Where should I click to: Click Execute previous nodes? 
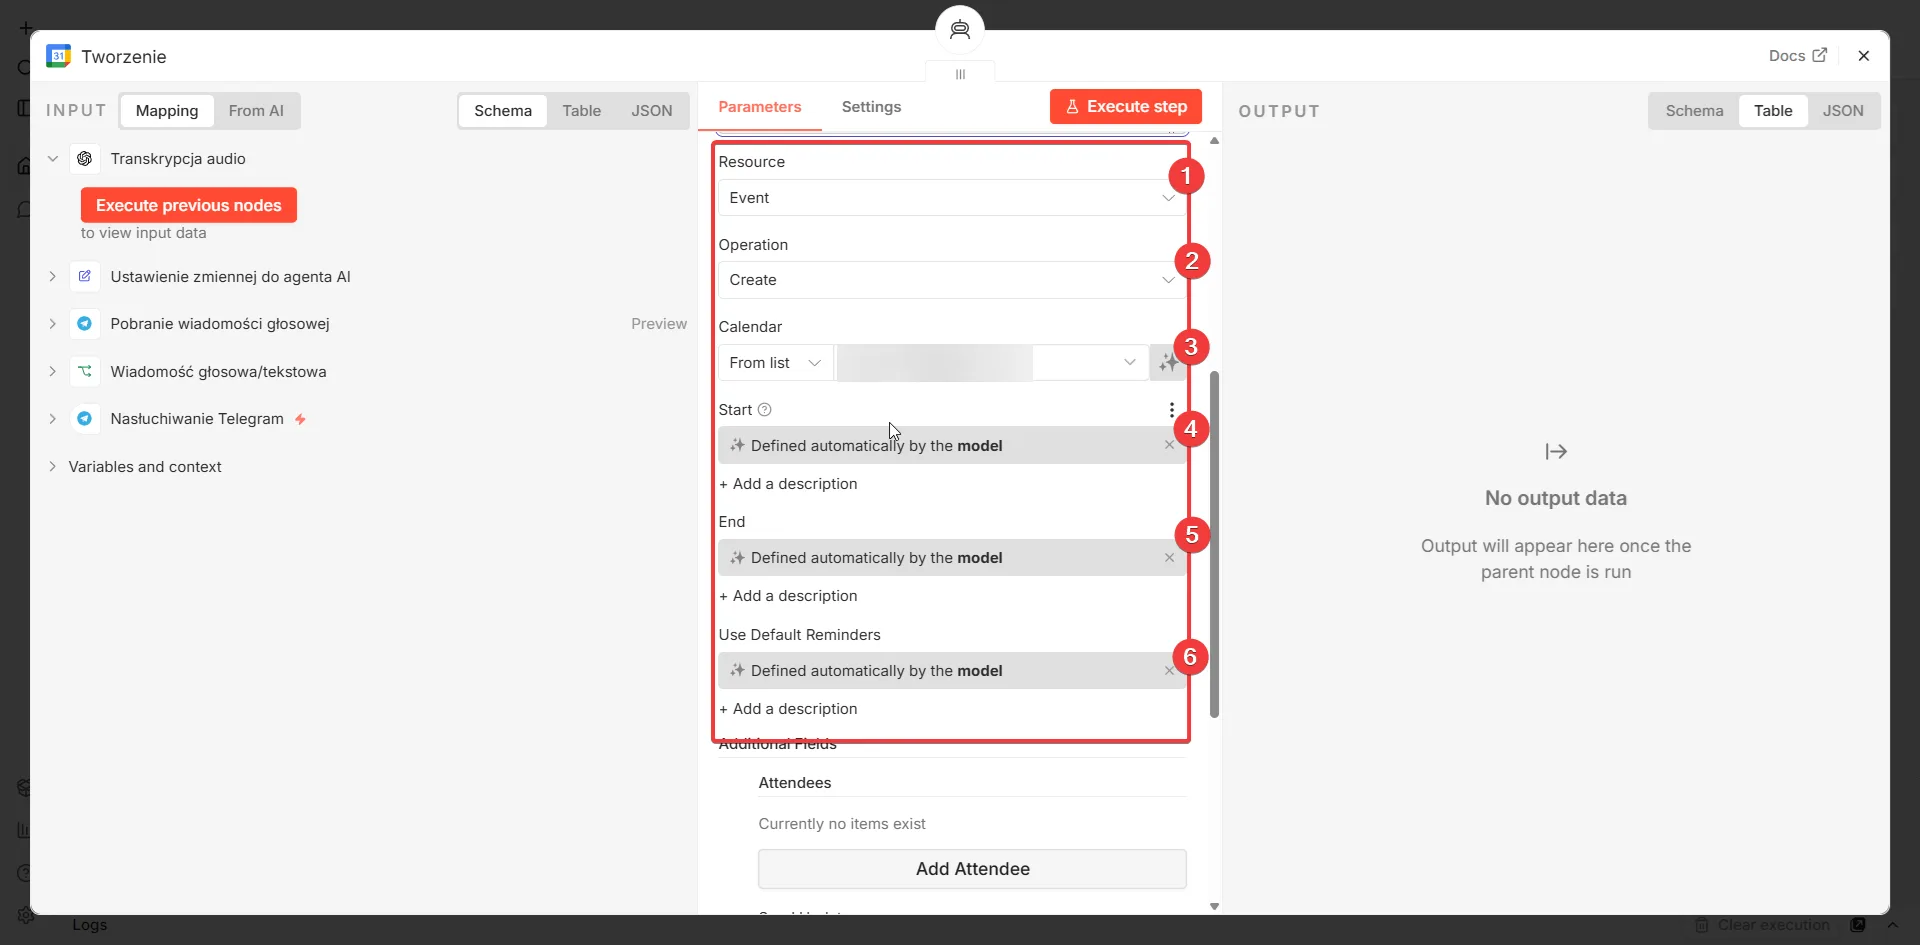(x=189, y=205)
